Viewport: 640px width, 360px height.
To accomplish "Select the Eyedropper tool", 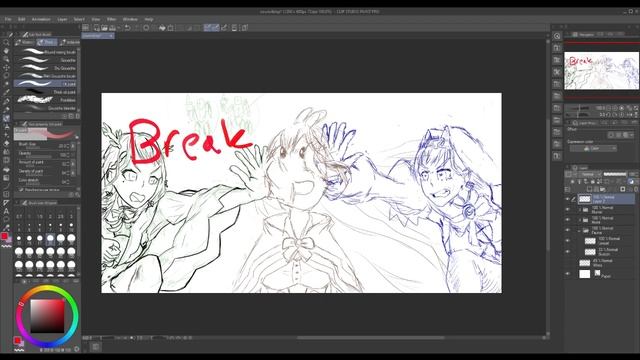I will point(6,93).
